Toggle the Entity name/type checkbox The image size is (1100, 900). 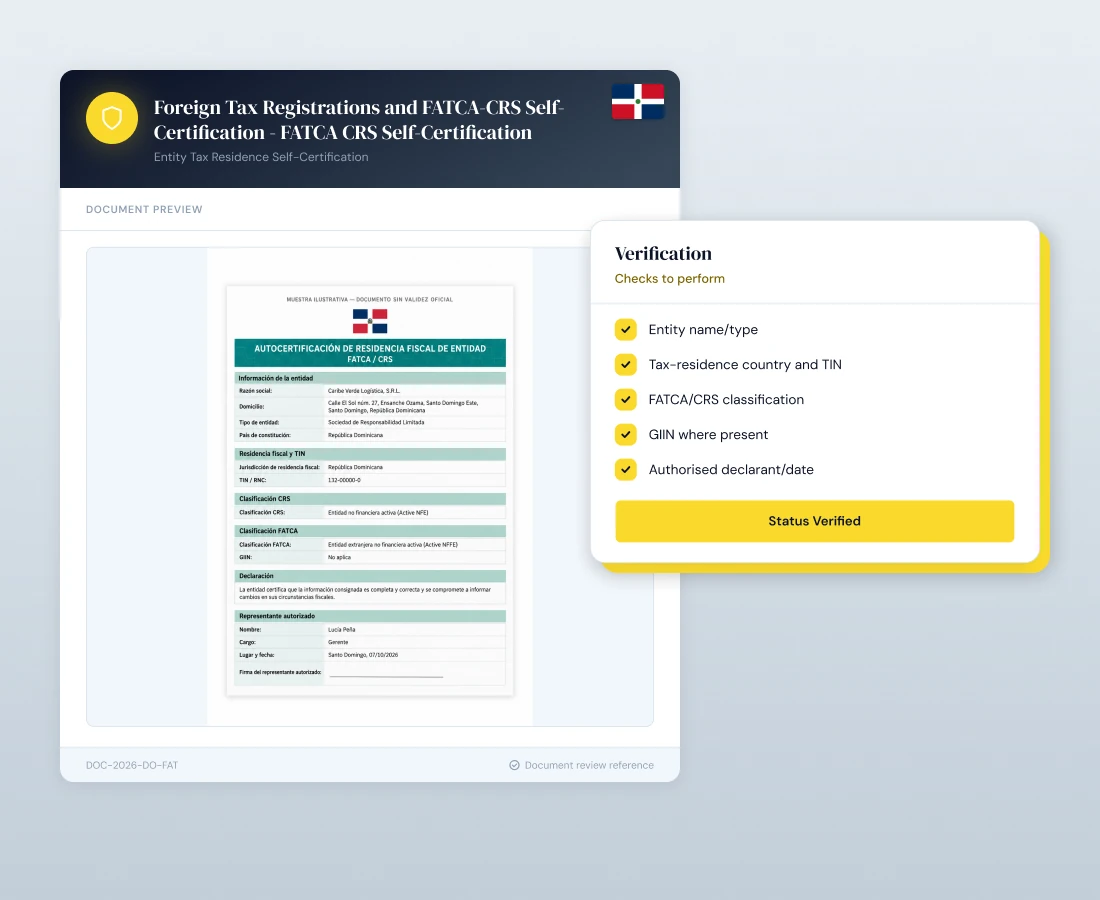[626, 330]
